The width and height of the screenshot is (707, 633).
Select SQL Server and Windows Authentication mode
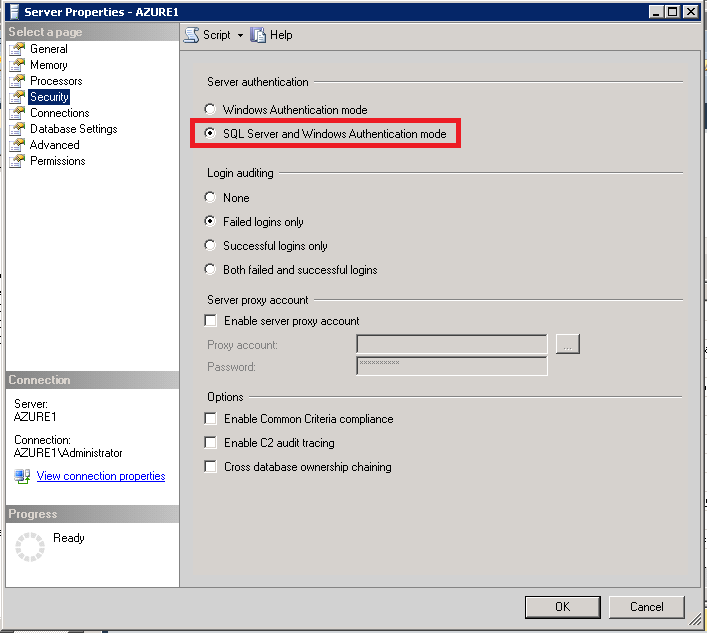pos(210,133)
